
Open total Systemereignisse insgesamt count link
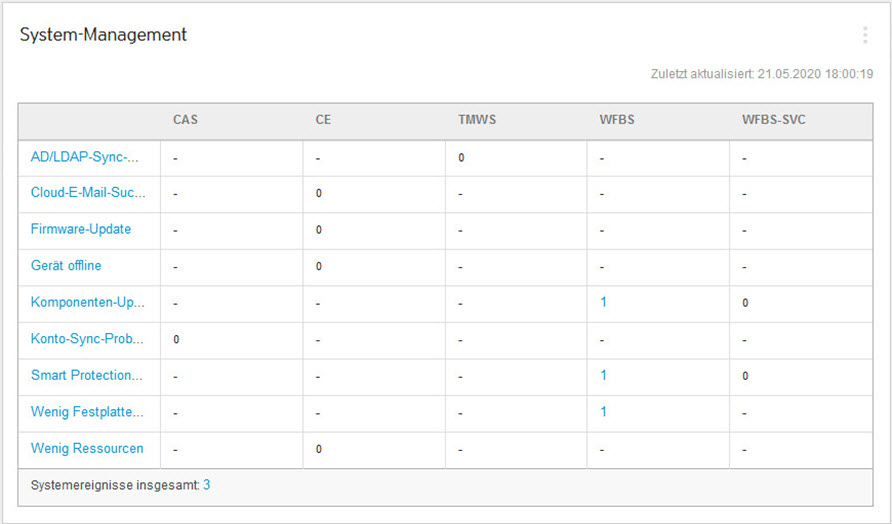tap(207, 485)
